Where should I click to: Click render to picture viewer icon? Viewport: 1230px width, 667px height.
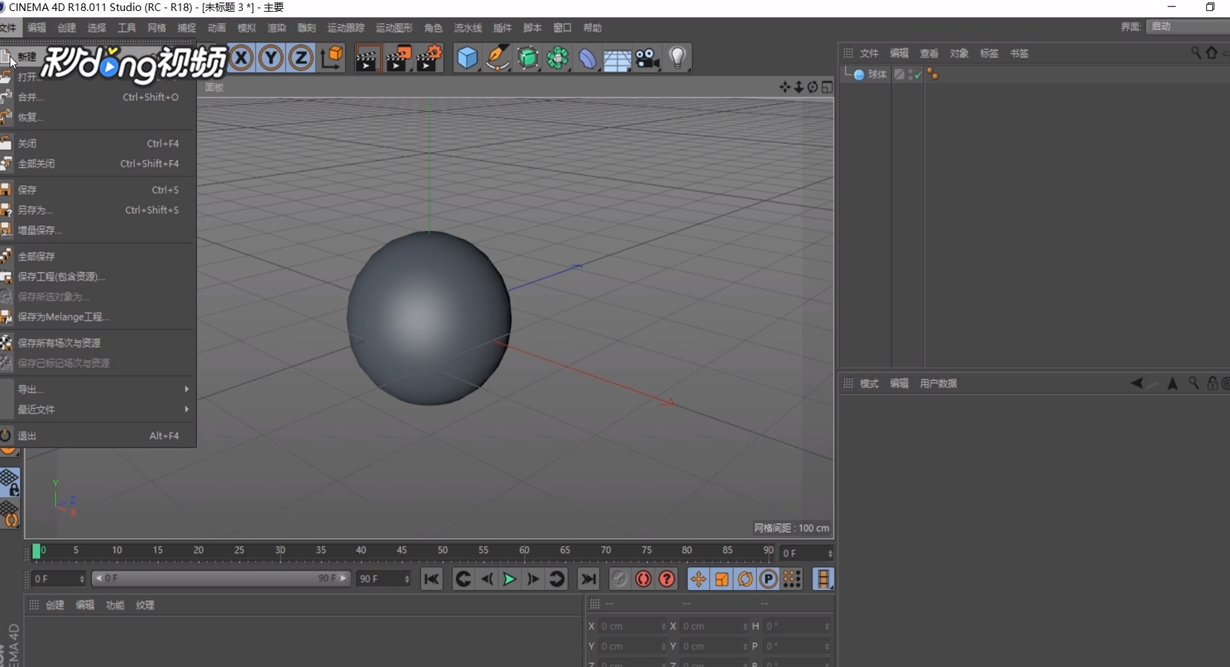tap(398, 58)
